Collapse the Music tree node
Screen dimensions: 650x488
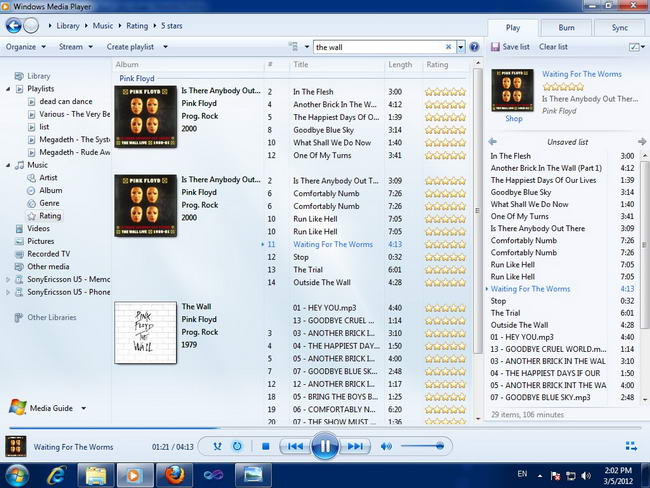click(8, 165)
